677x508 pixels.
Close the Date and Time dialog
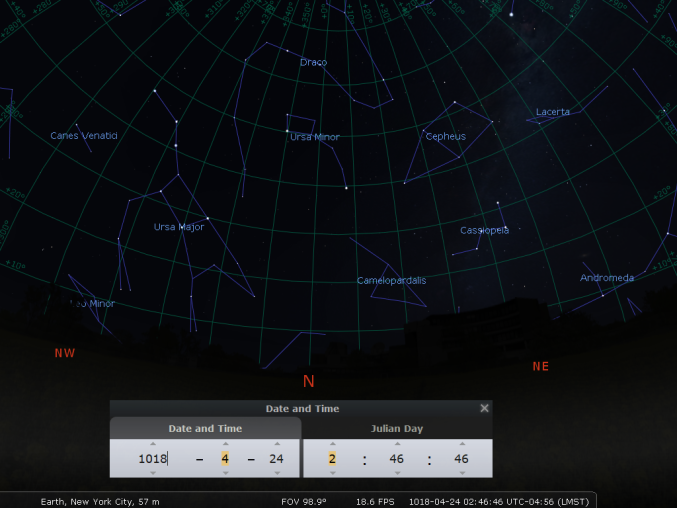(484, 408)
